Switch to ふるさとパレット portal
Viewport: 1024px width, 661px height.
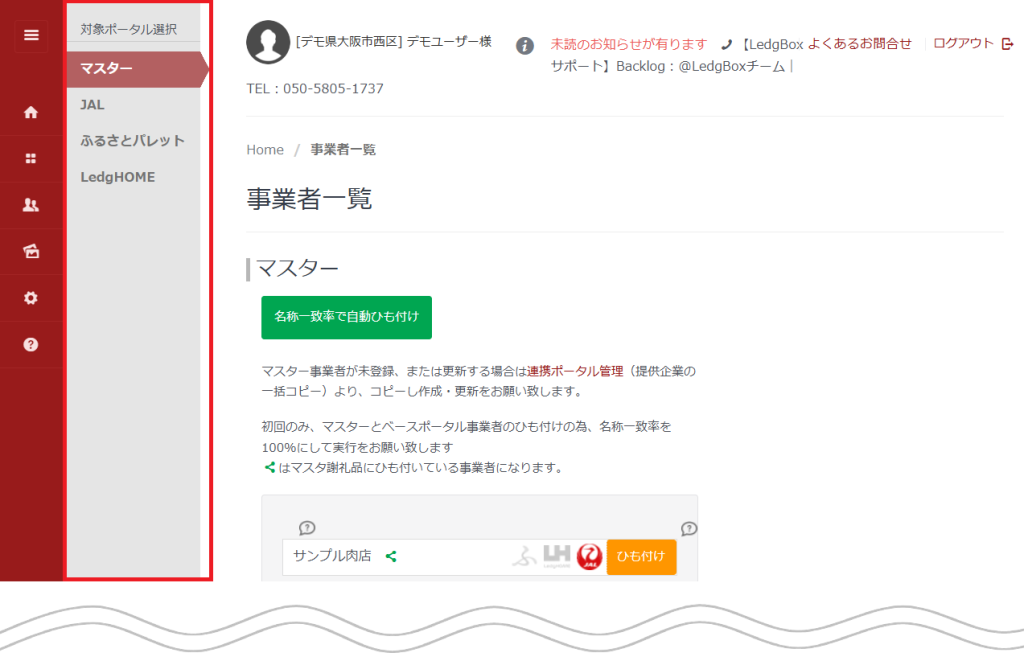pyautogui.click(x=132, y=140)
